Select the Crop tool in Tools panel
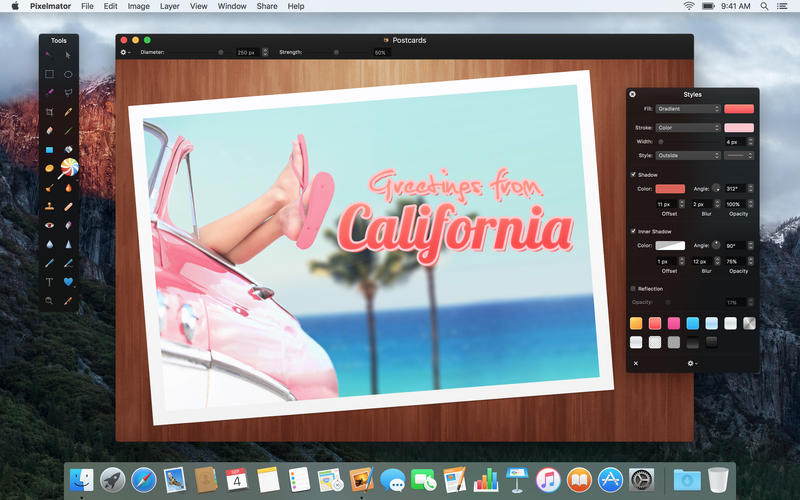 pos(49,112)
